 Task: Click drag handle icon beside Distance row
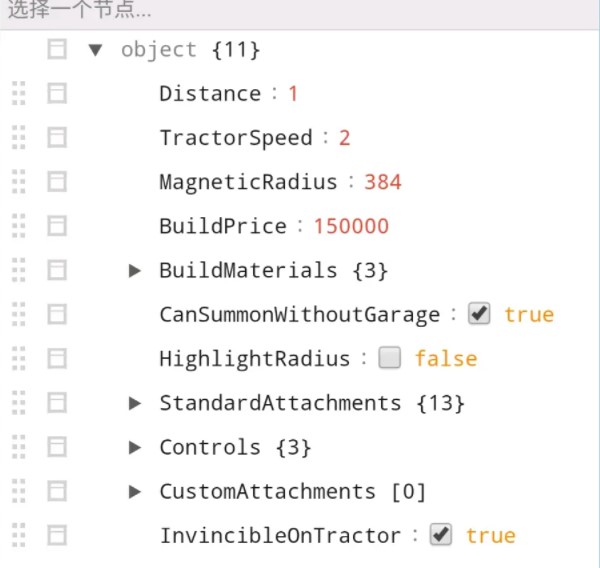(19, 94)
